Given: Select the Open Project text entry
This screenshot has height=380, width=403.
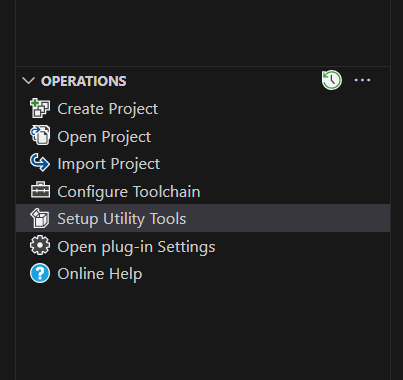Looking at the screenshot, I should [x=104, y=137].
